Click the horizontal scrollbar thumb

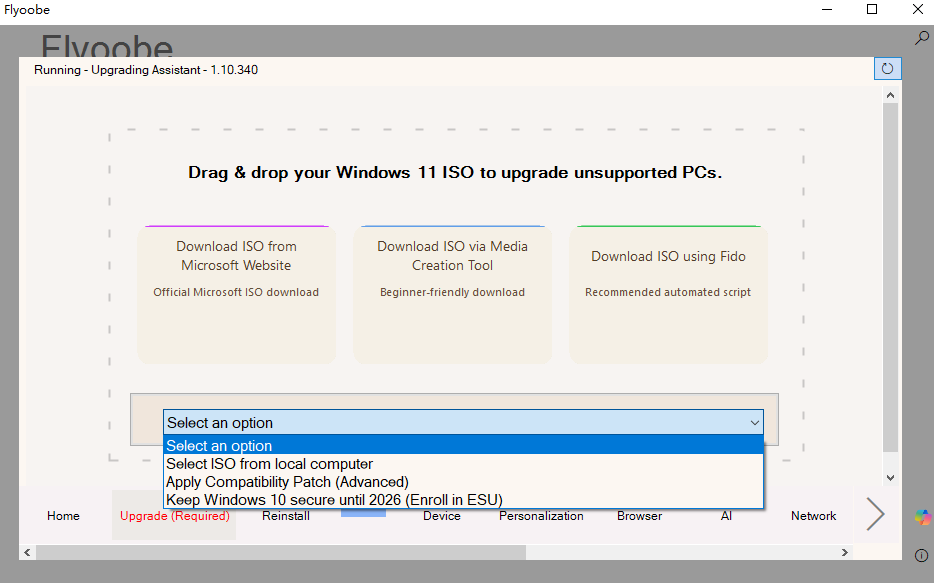point(281,553)
